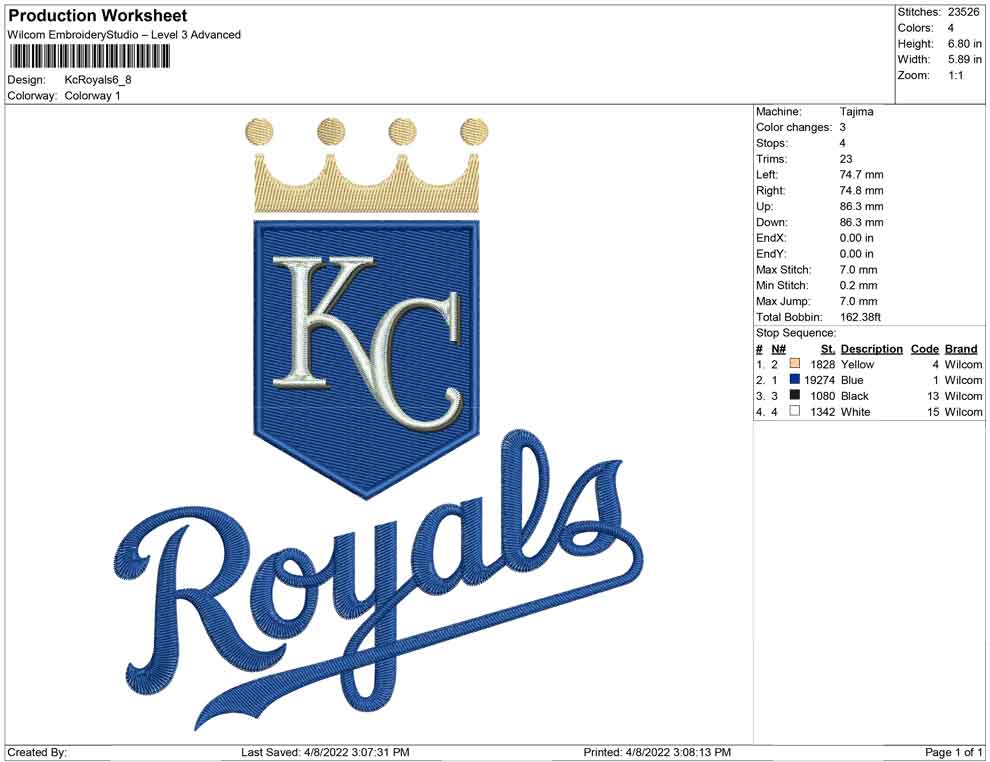This screenshot has height=762, width=990.
Task: Click the 'EndX:' label
Action: [769, 238]
